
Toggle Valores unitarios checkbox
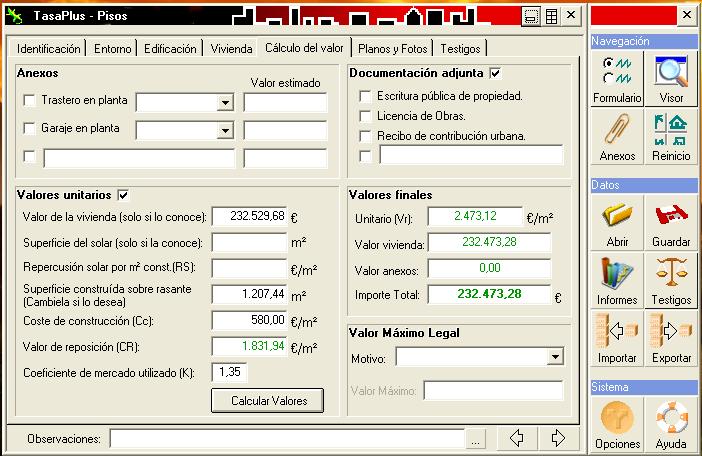click(123, 195)
